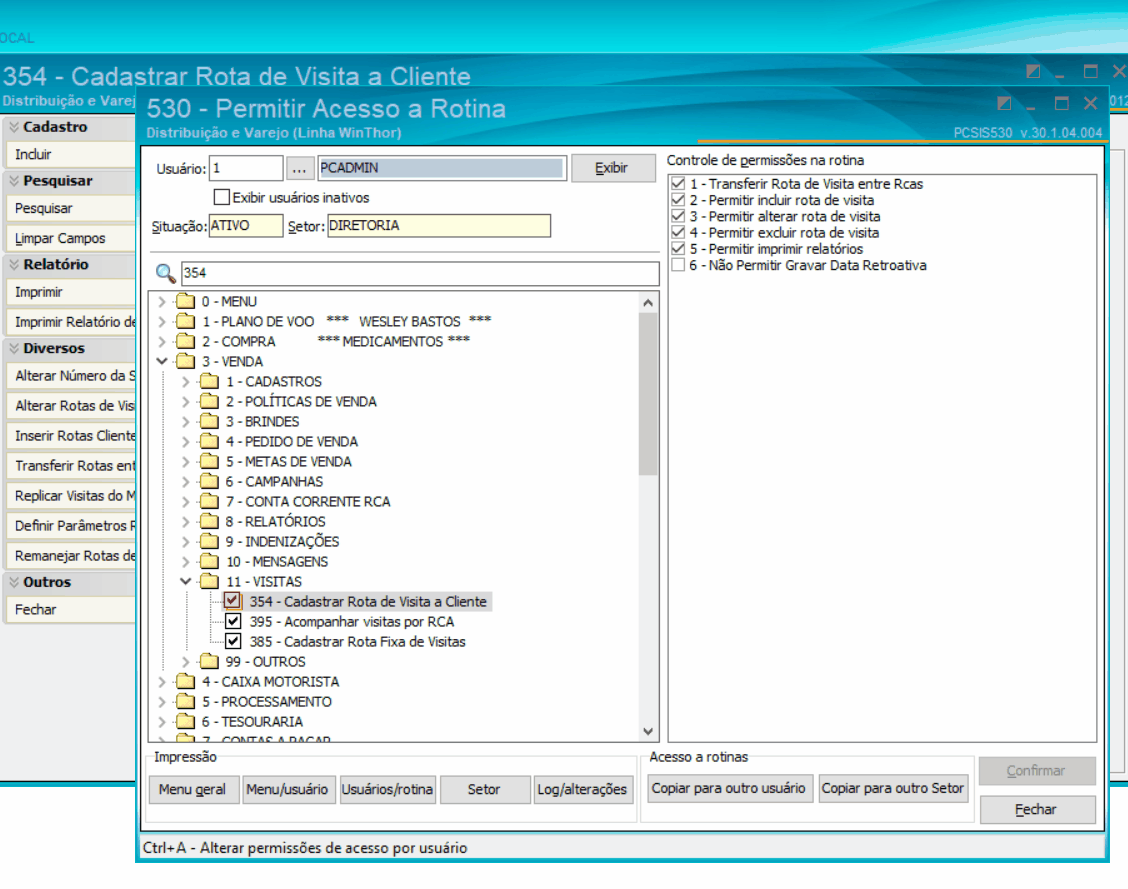Click the Log/alterações button
1128x889 pixels.
coord(583,789)
